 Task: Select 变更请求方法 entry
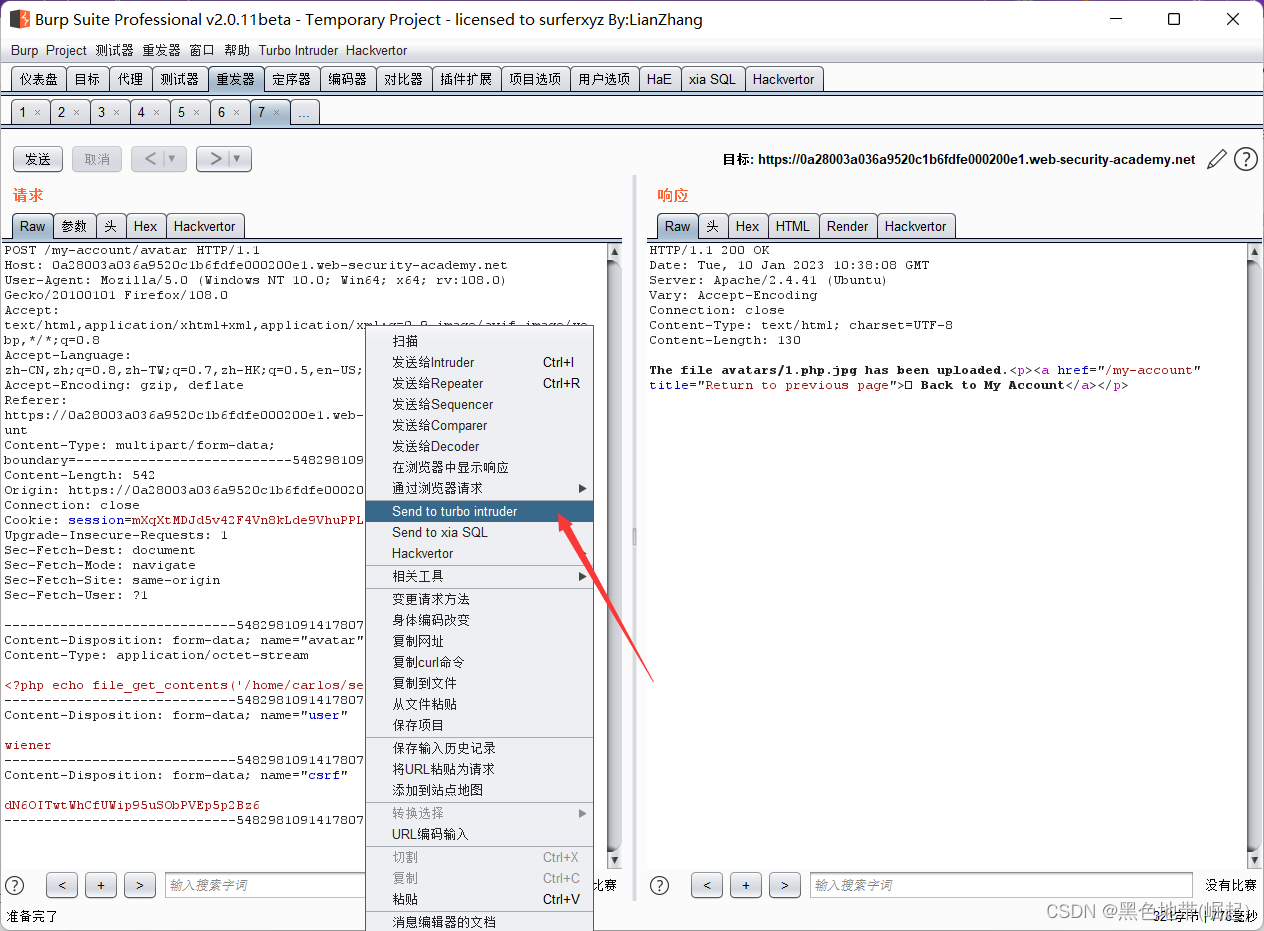pyautogui.click(x=479, y=599)
